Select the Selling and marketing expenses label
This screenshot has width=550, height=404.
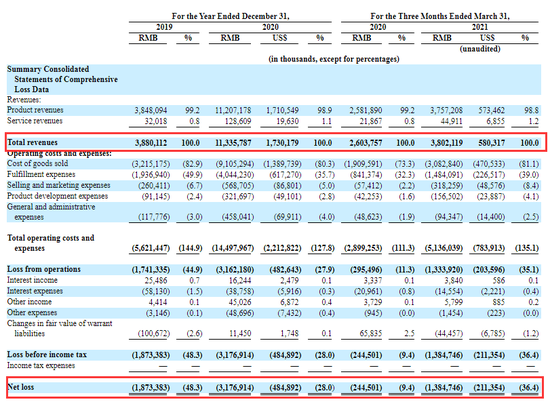click(x=59, y=185)
